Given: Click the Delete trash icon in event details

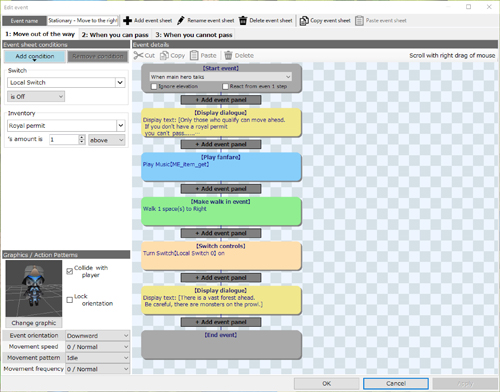Looking at the screenshot, I should tap(228, 55).
